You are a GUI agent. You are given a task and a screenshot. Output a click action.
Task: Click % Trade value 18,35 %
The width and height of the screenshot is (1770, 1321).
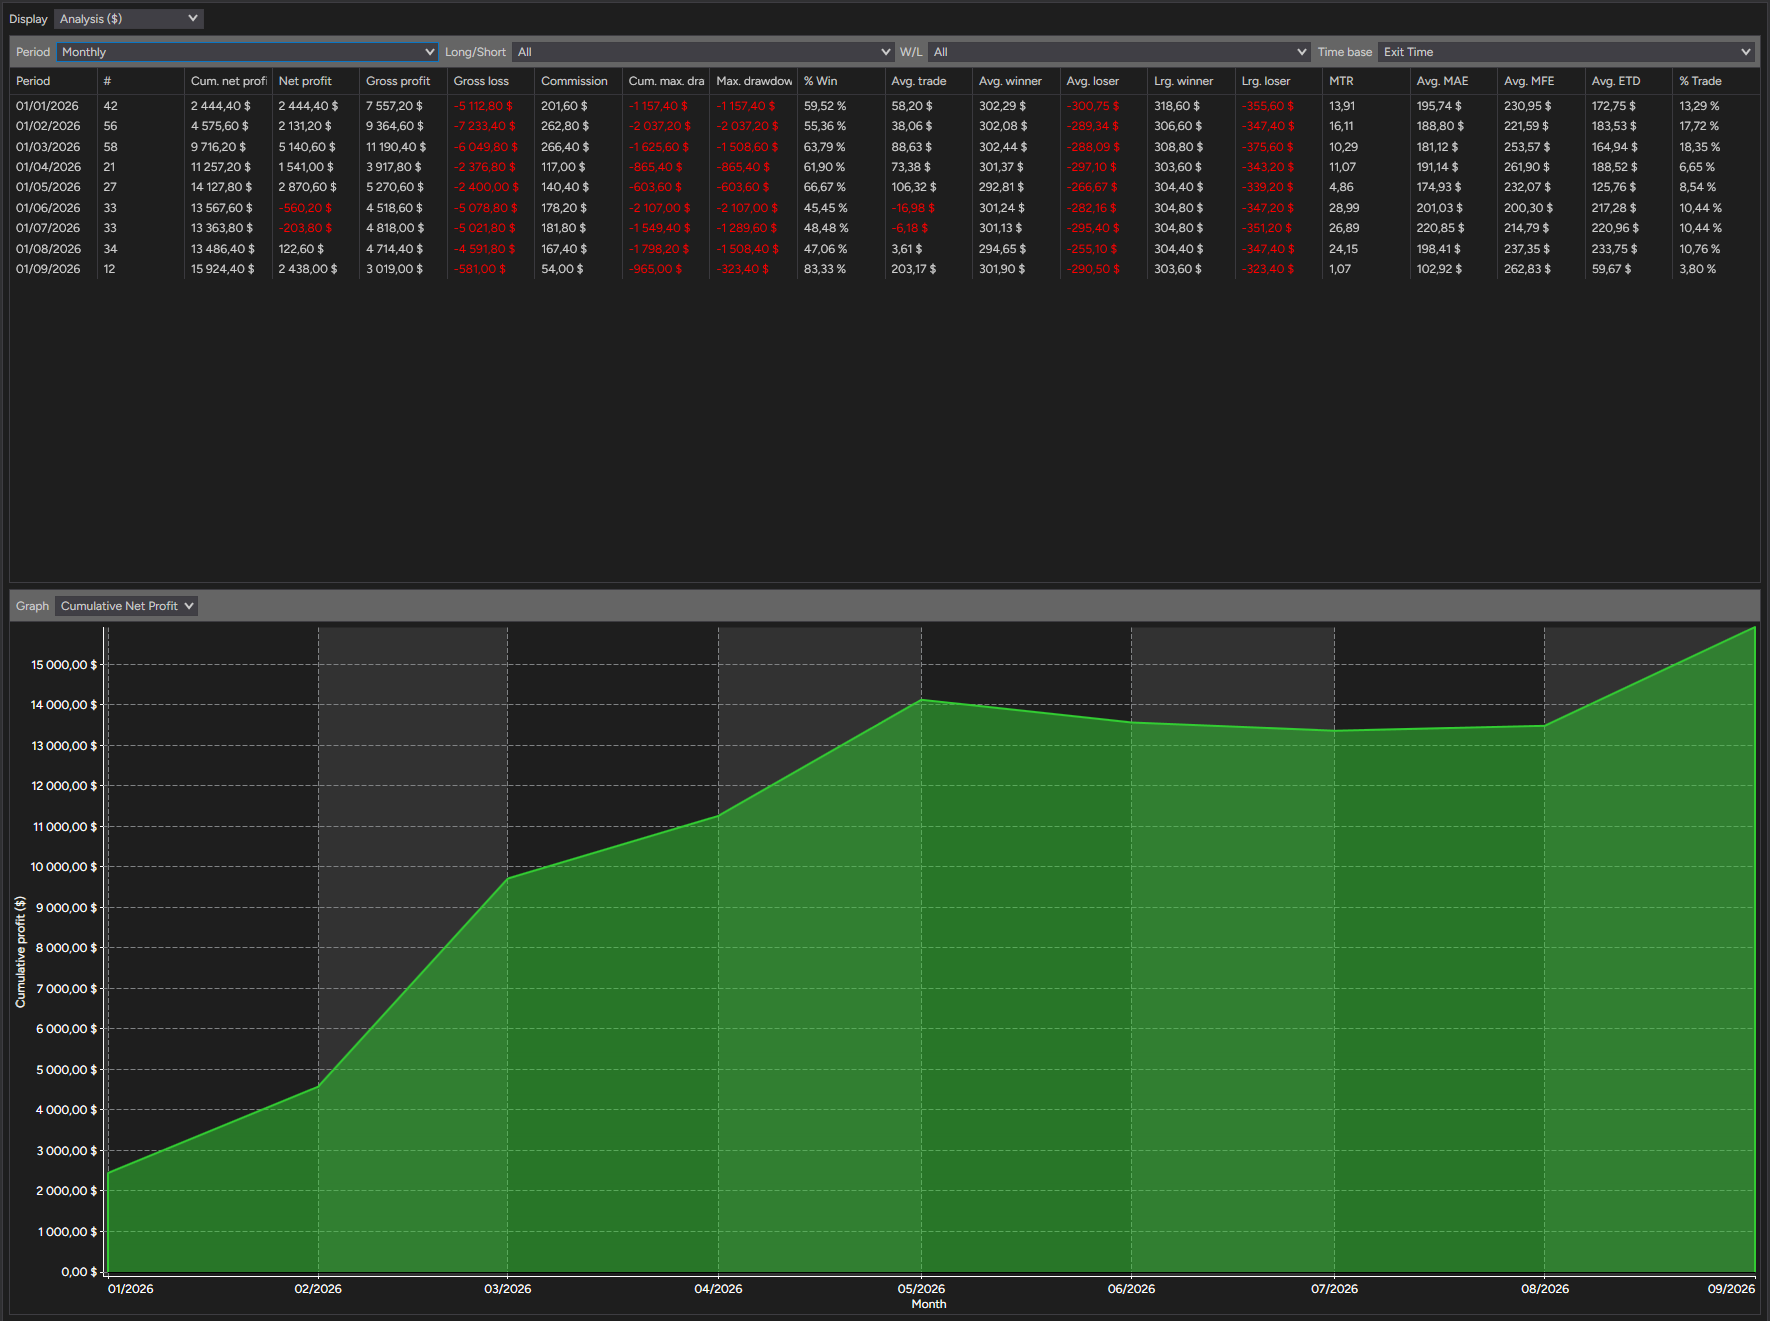pos(1700,147)
